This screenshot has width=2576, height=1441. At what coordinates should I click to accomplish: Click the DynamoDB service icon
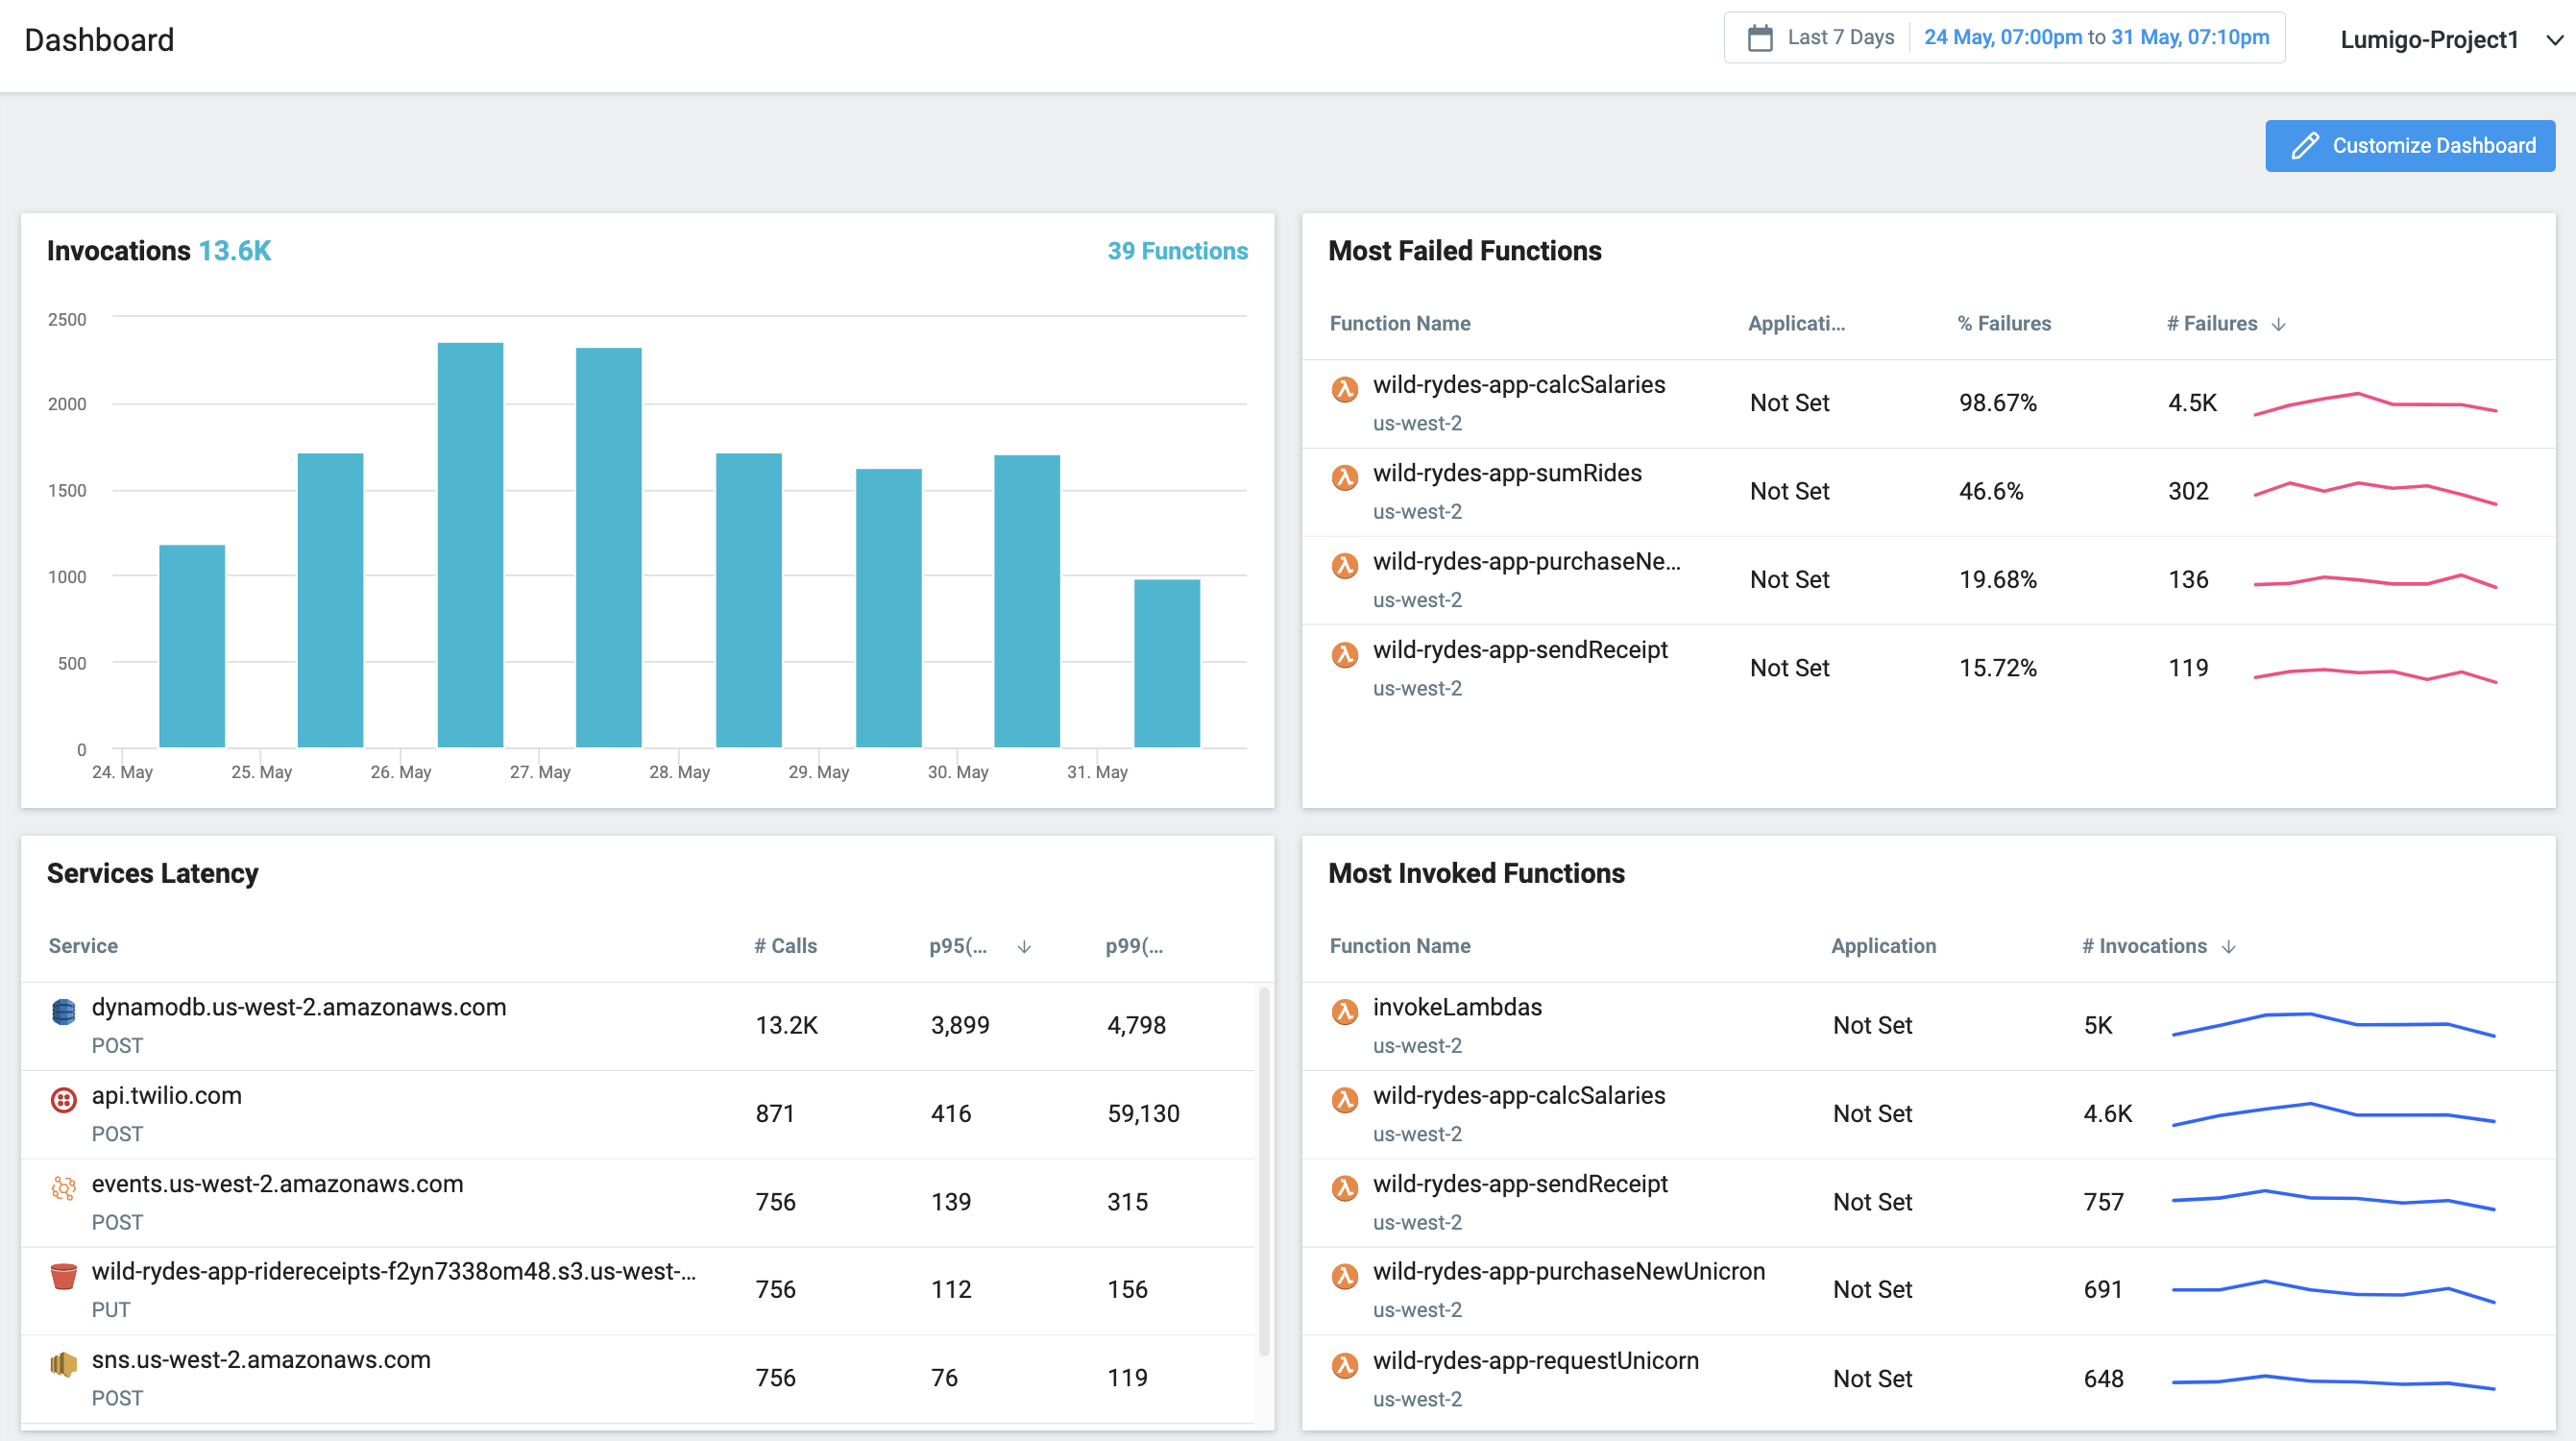click(63, 1012)
